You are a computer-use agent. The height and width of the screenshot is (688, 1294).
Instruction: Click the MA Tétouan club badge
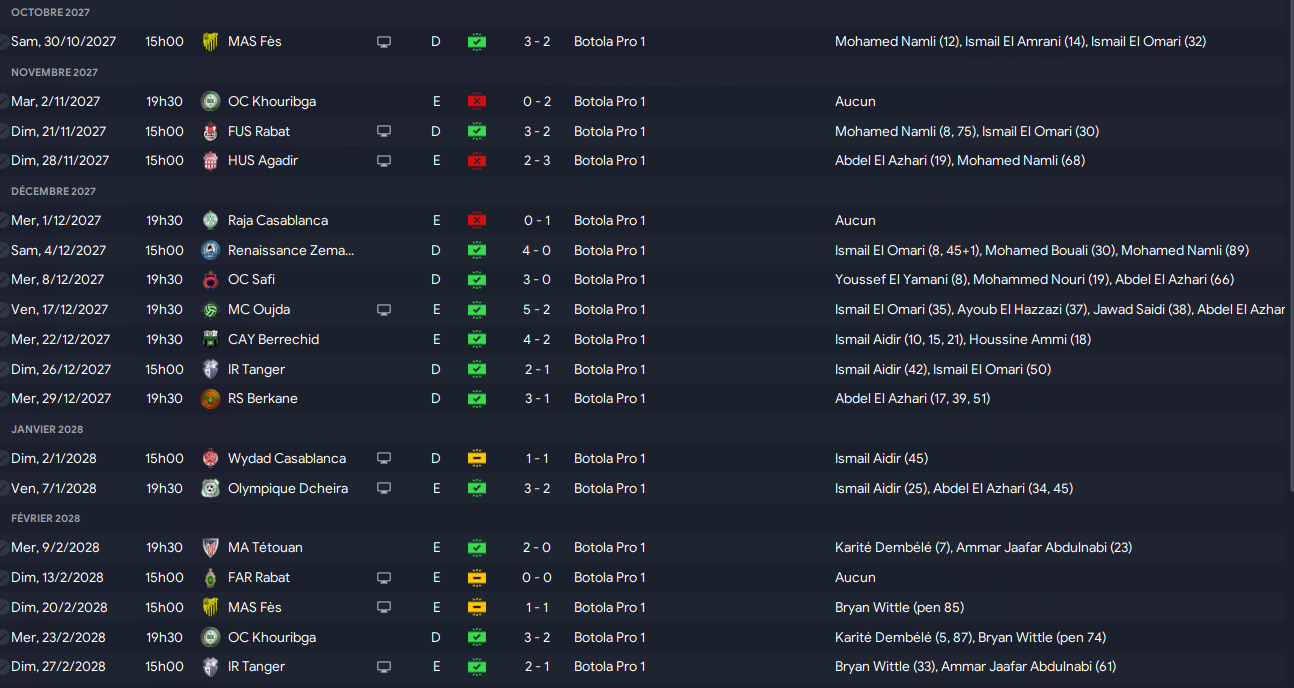tap(210, 547)
